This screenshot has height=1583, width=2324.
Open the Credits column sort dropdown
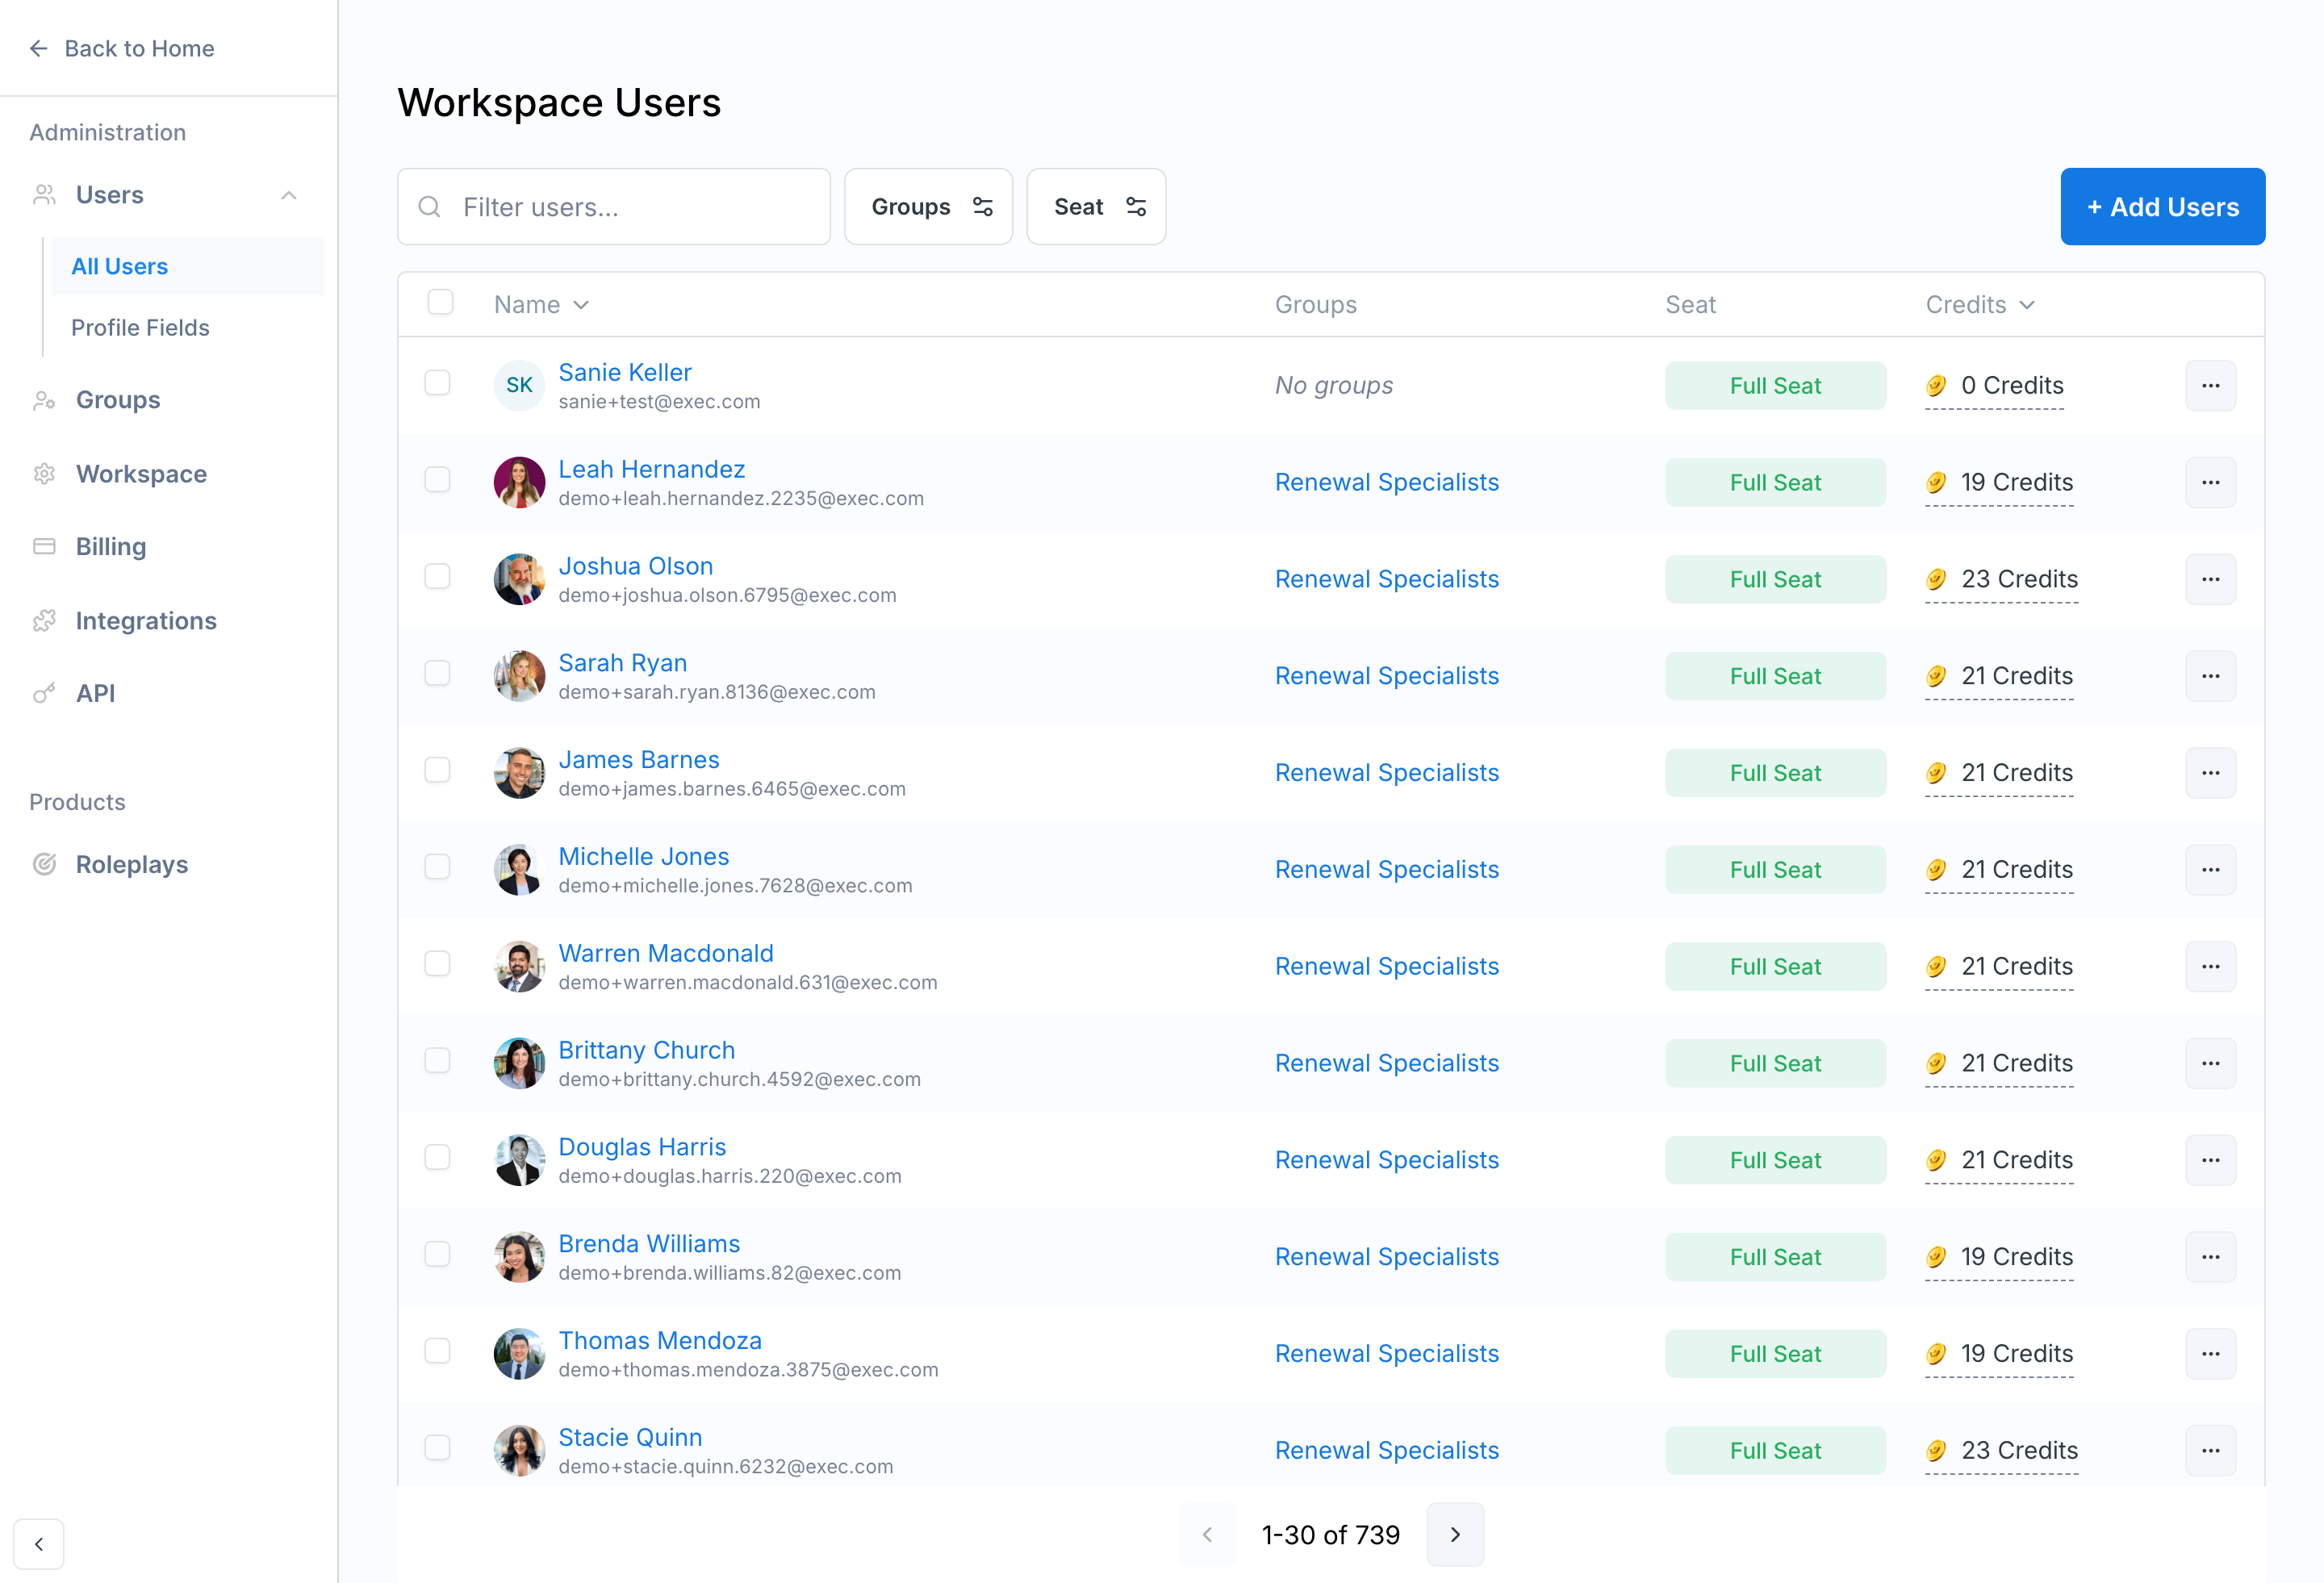point(2028,305)
